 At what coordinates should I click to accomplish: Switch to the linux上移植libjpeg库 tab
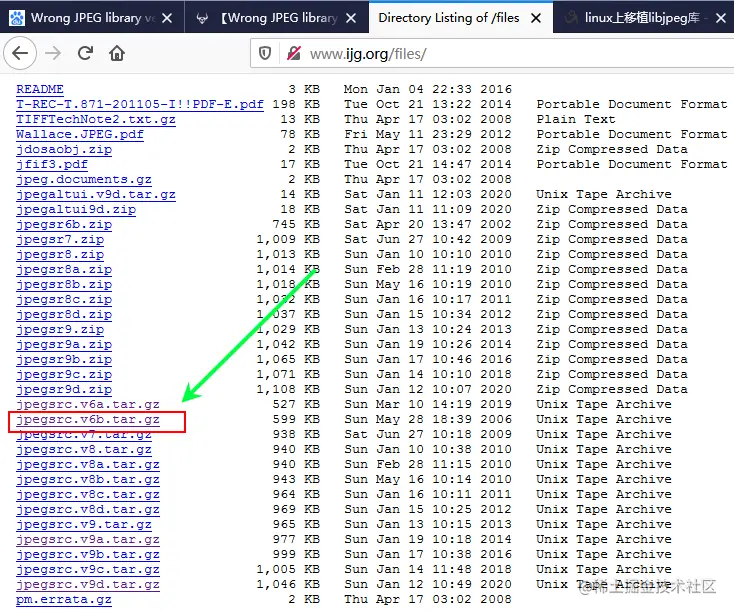[x=644, y=17]
